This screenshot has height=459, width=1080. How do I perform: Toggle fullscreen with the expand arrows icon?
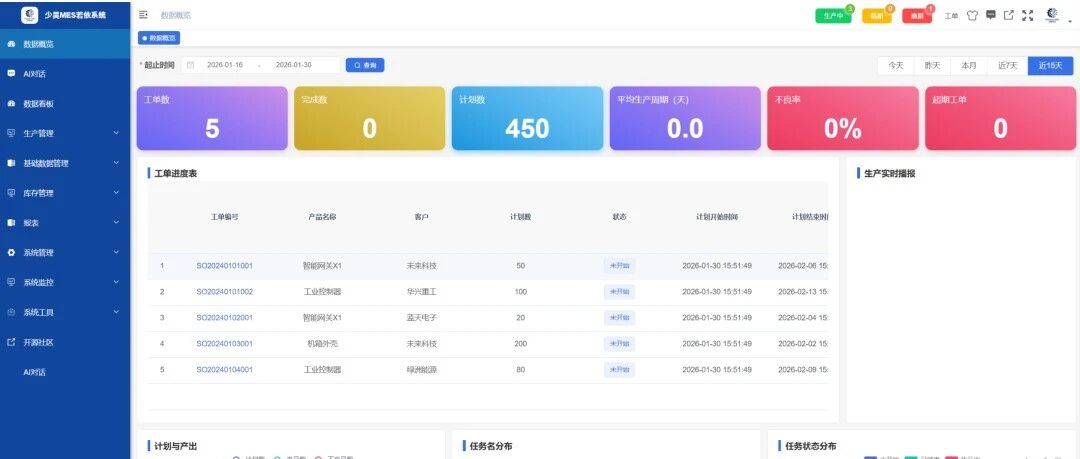coord(1028,14)
